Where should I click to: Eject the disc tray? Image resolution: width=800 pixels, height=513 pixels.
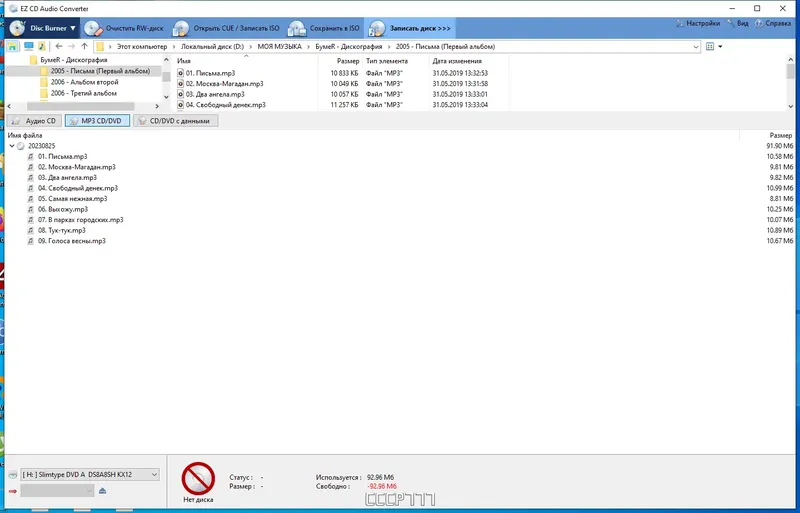tap(103, 491)
